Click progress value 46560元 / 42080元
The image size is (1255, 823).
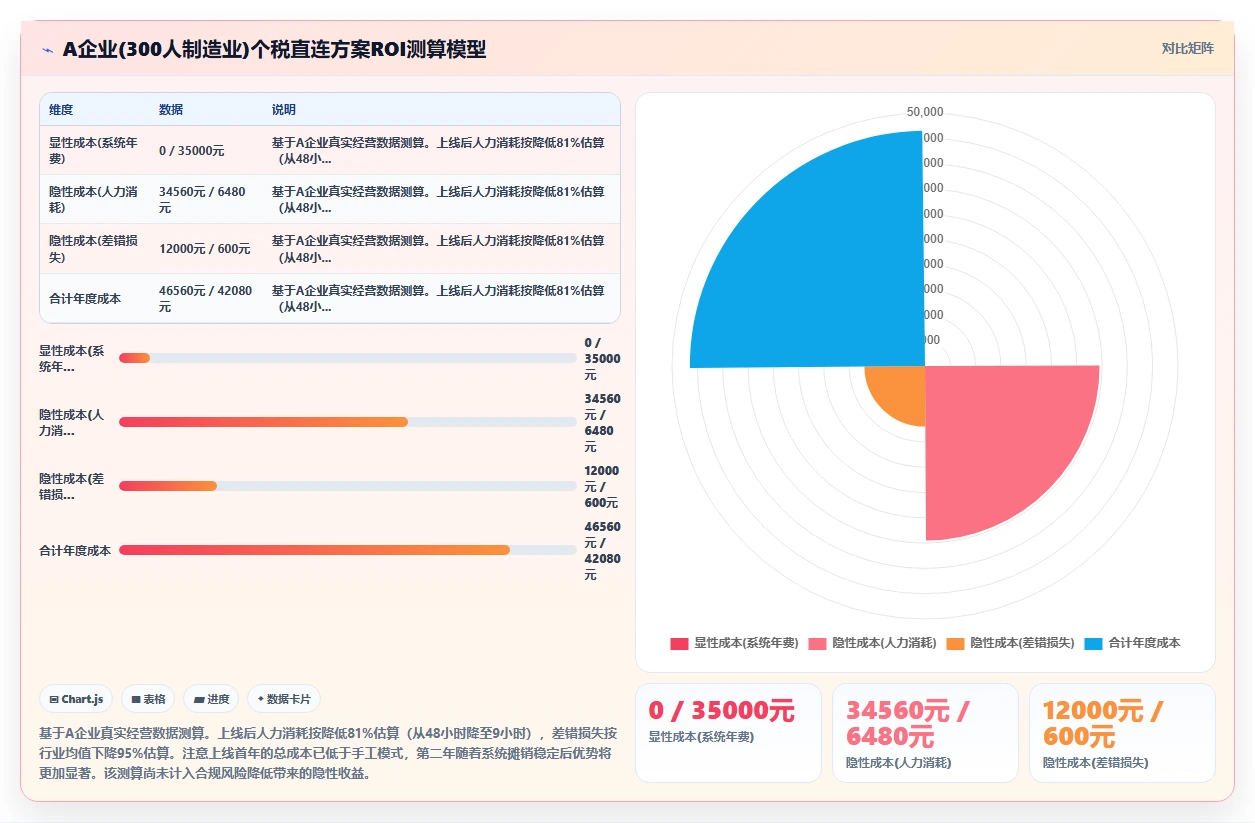pos(602,550)
